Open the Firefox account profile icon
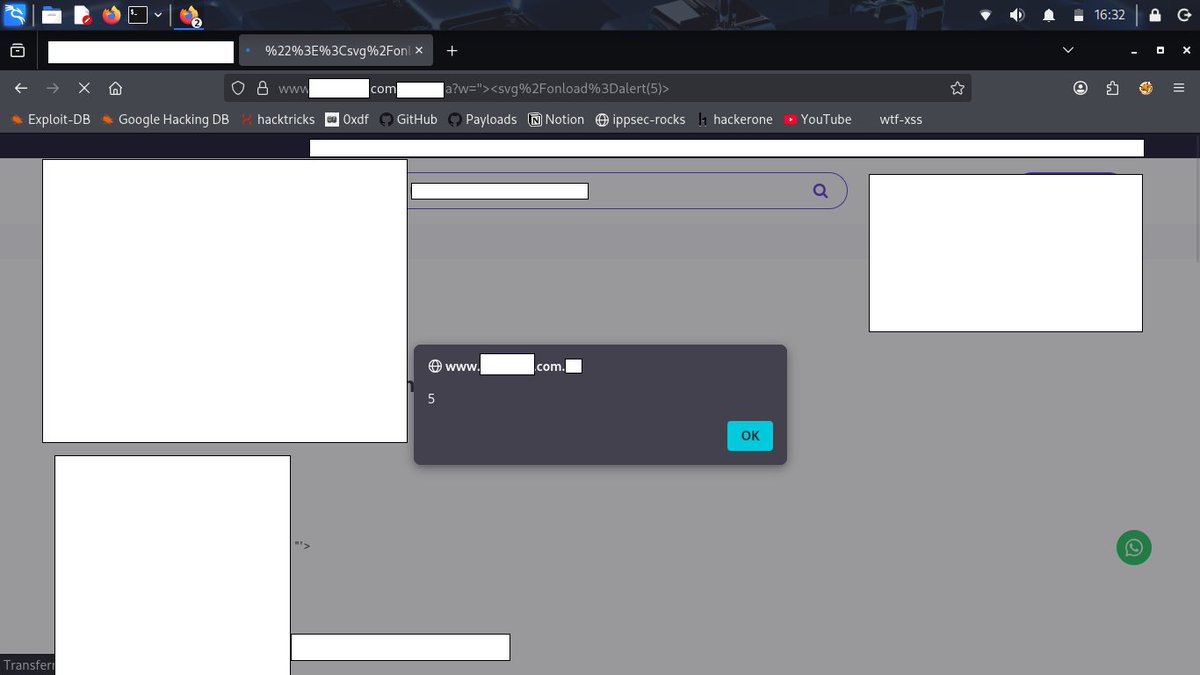1200x675 pixels. point(1080,88)
